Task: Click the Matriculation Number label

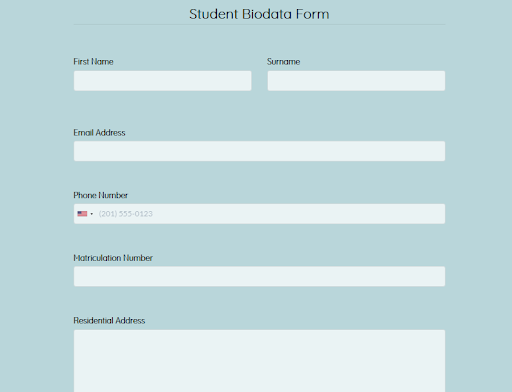Action: pos(113,258)
